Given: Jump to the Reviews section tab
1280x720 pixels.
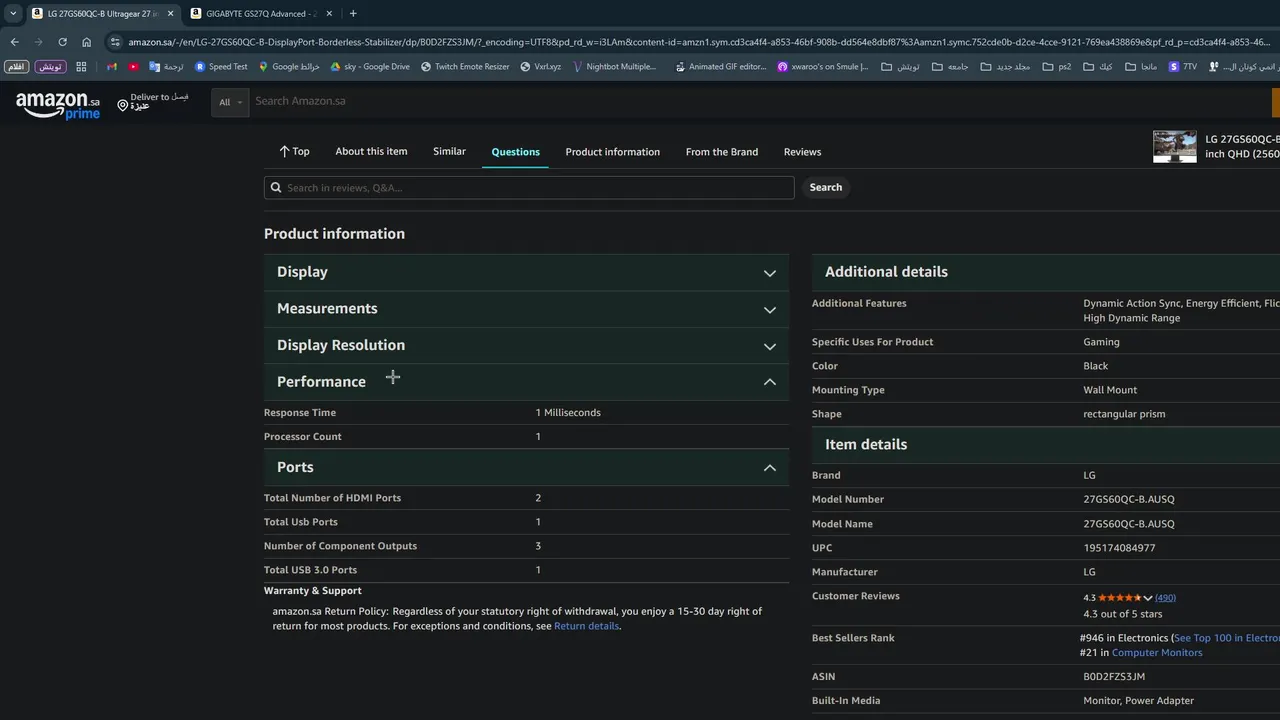Looking at the screenshot, I should (802, 152).
